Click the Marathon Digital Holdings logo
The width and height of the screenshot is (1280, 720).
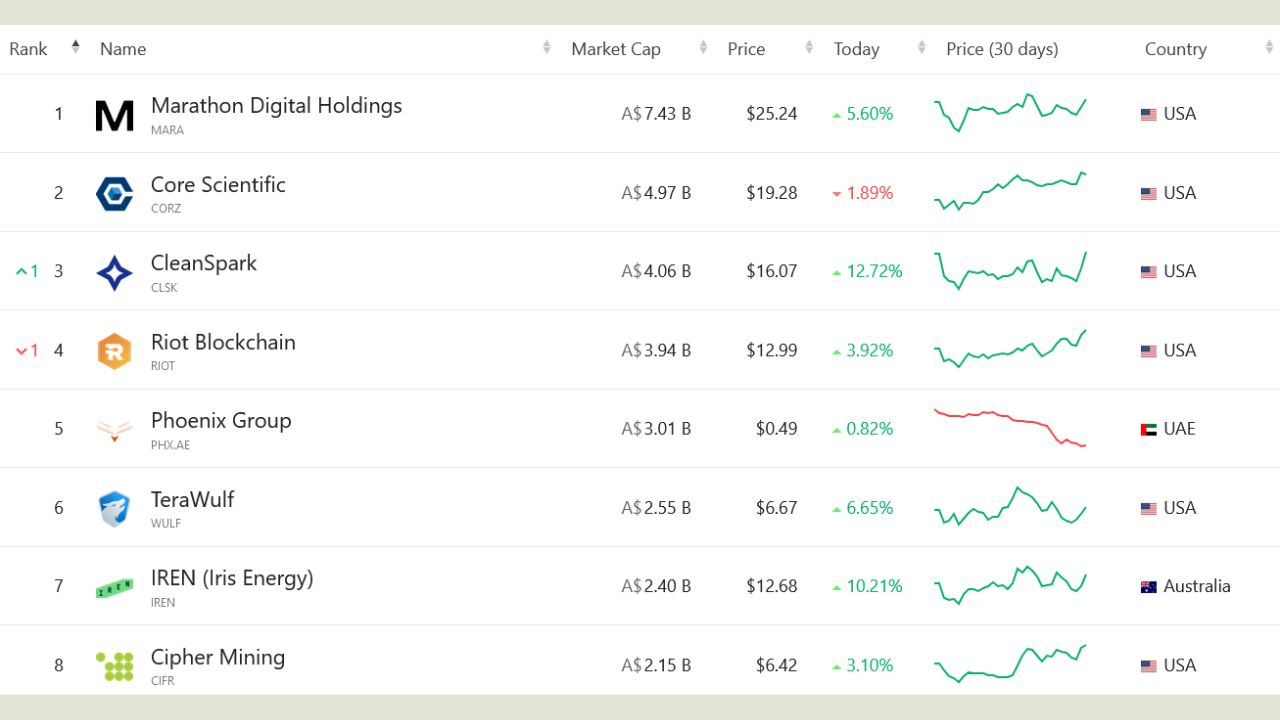114,115
